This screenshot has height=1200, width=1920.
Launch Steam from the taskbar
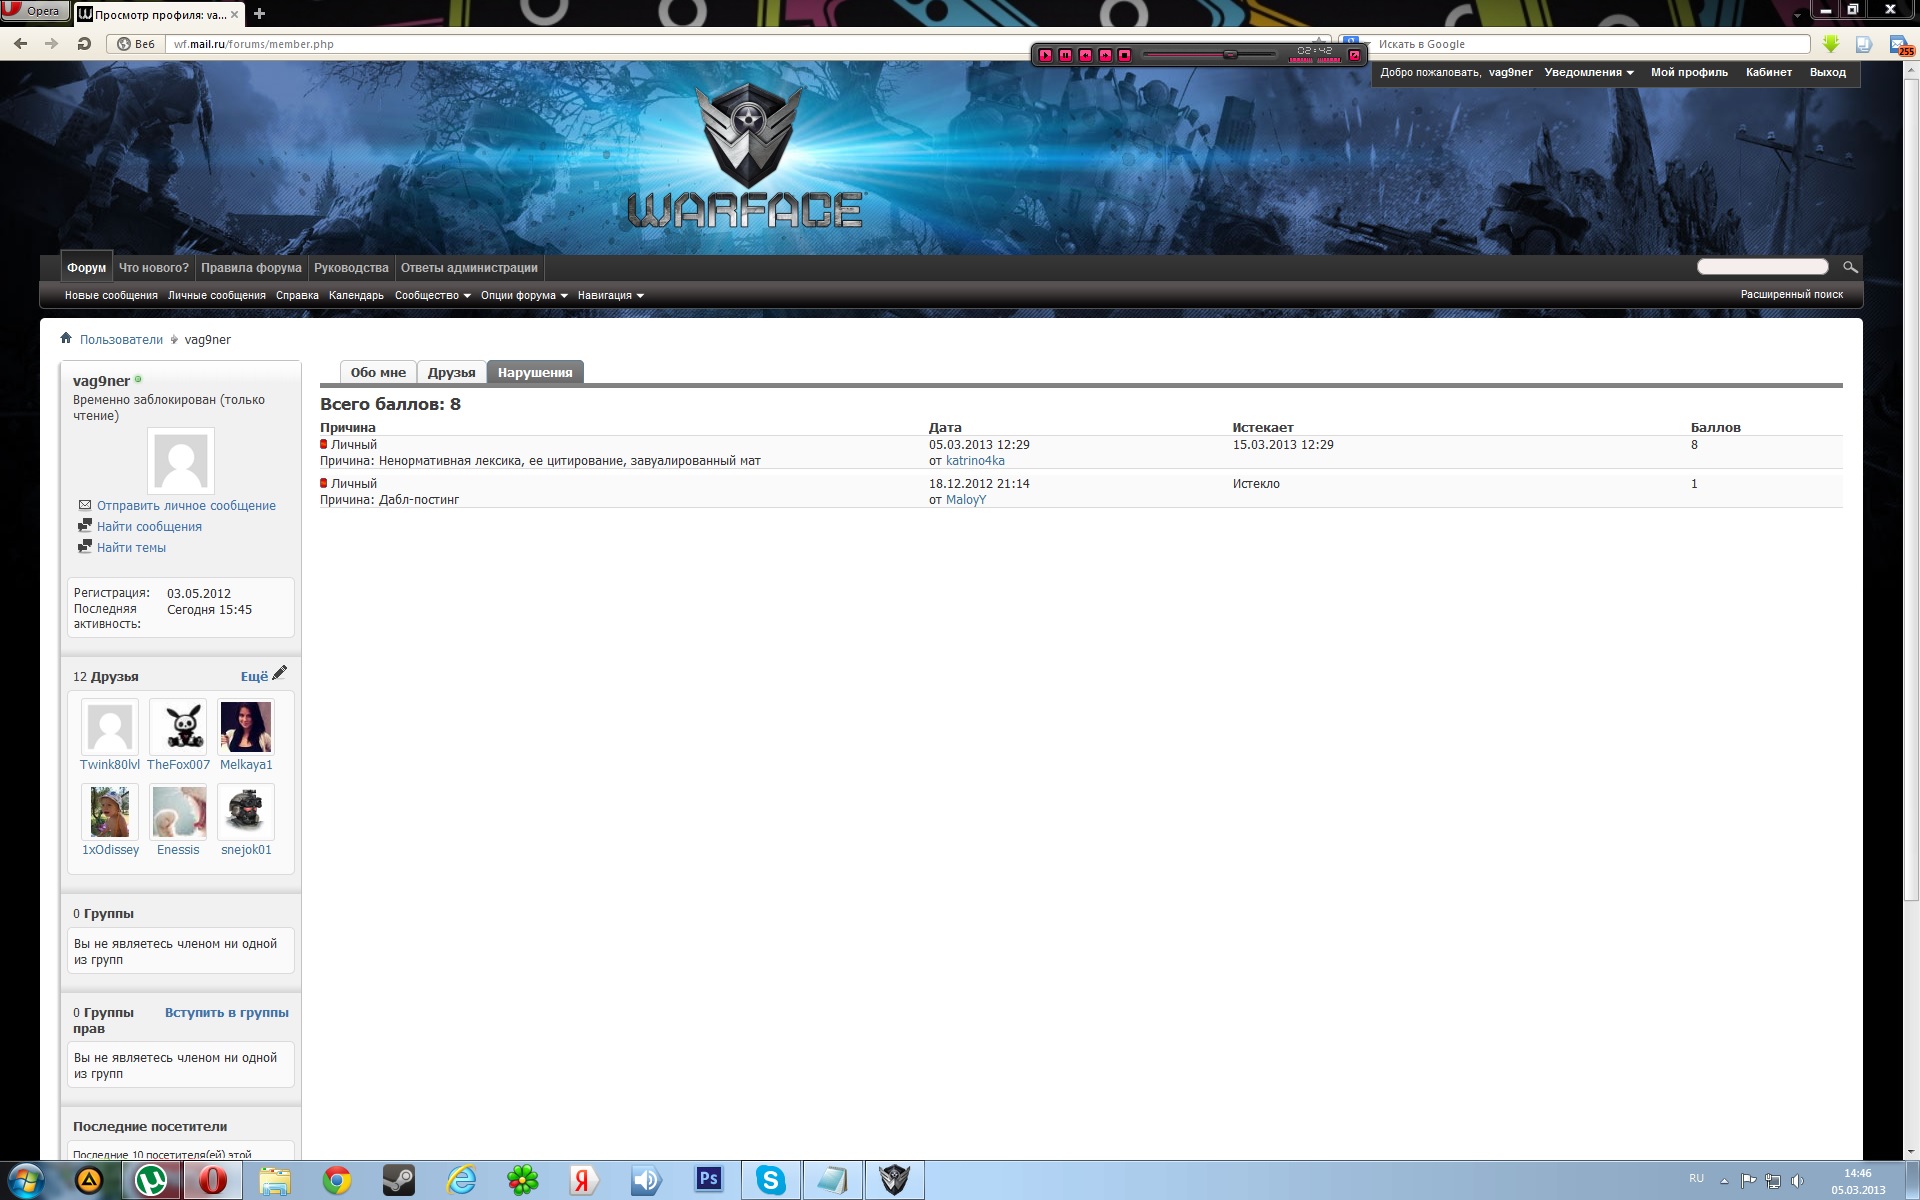[399, 1181]
